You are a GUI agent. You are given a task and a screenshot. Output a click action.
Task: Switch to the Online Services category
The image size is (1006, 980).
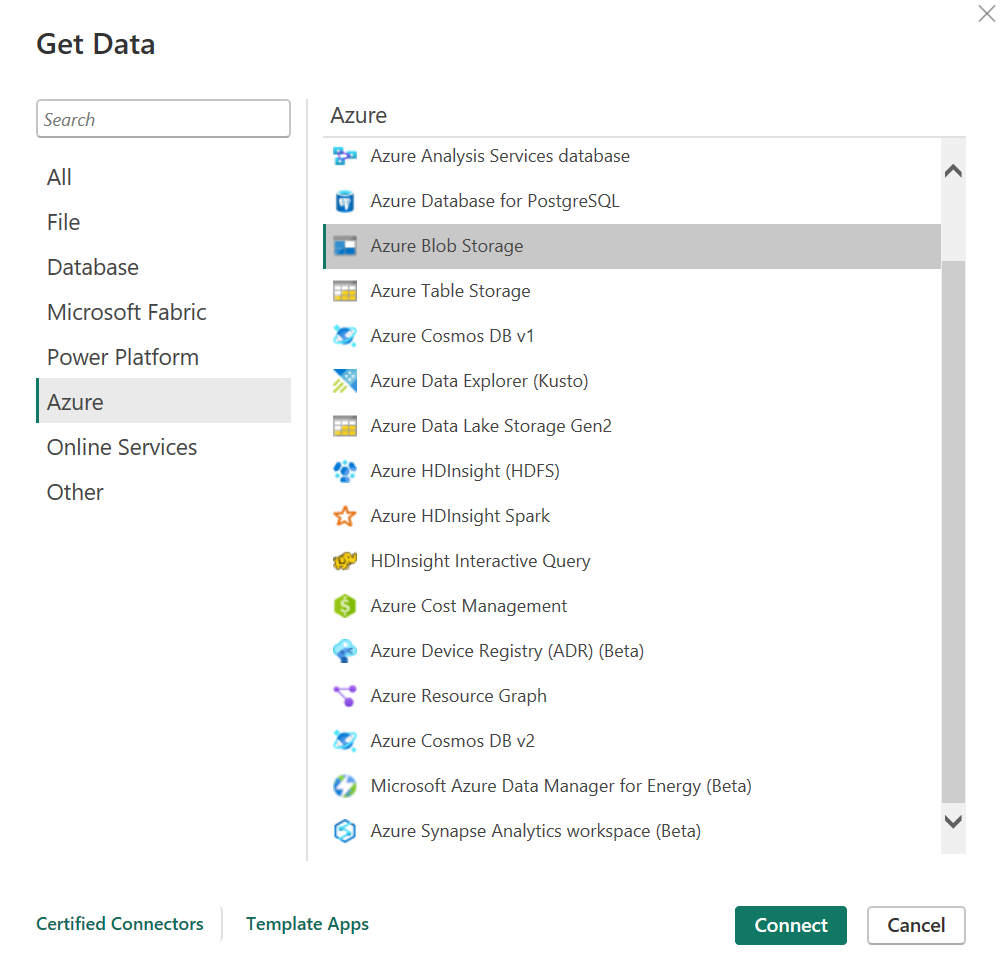pyautogui.click(x=121, y=447)
